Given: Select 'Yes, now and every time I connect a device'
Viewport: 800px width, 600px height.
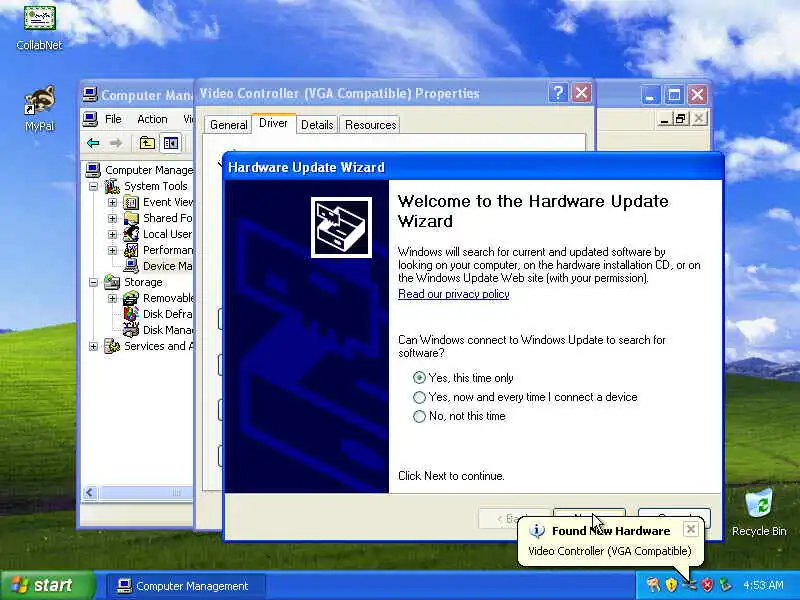Looking at the screenshot, I should 419,397.
